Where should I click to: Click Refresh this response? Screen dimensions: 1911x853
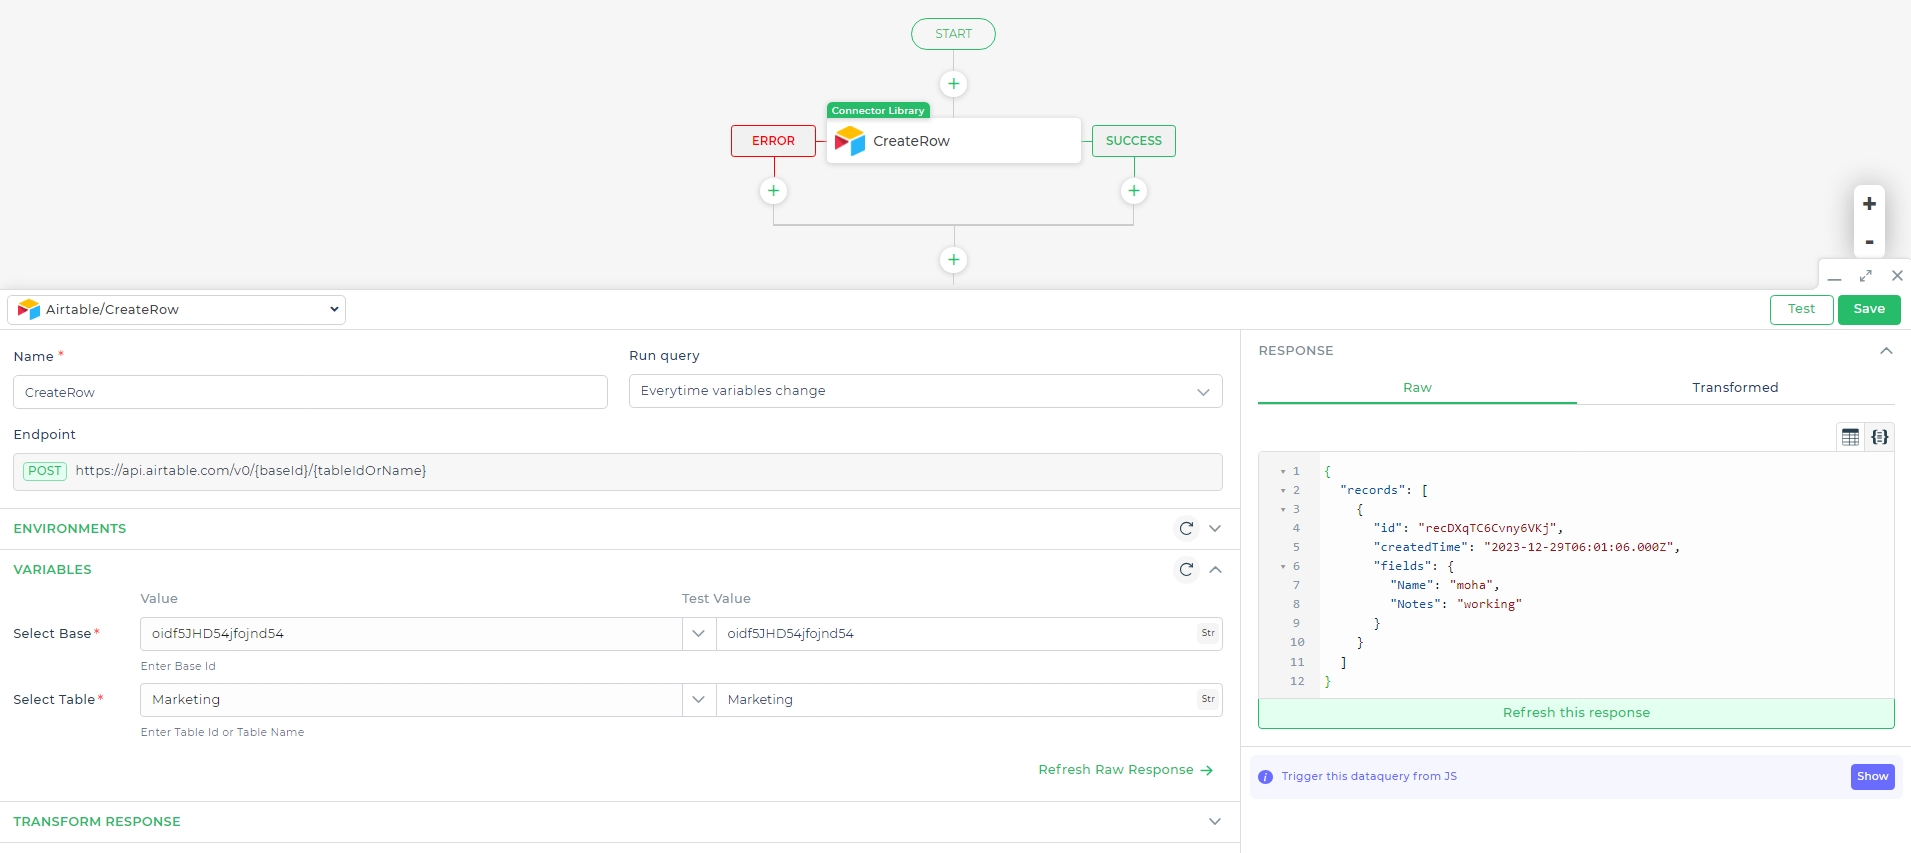(x=1576, y=713)
